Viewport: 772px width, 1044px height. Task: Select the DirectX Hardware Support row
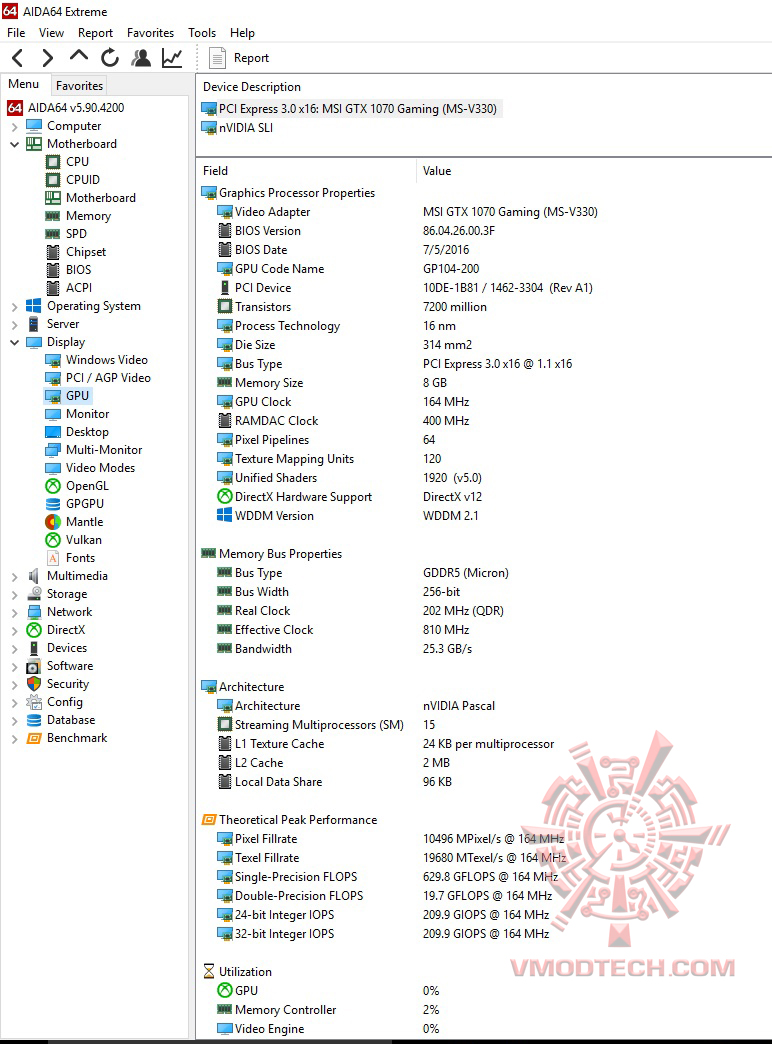pyautogui.click(x=484, y=497)
